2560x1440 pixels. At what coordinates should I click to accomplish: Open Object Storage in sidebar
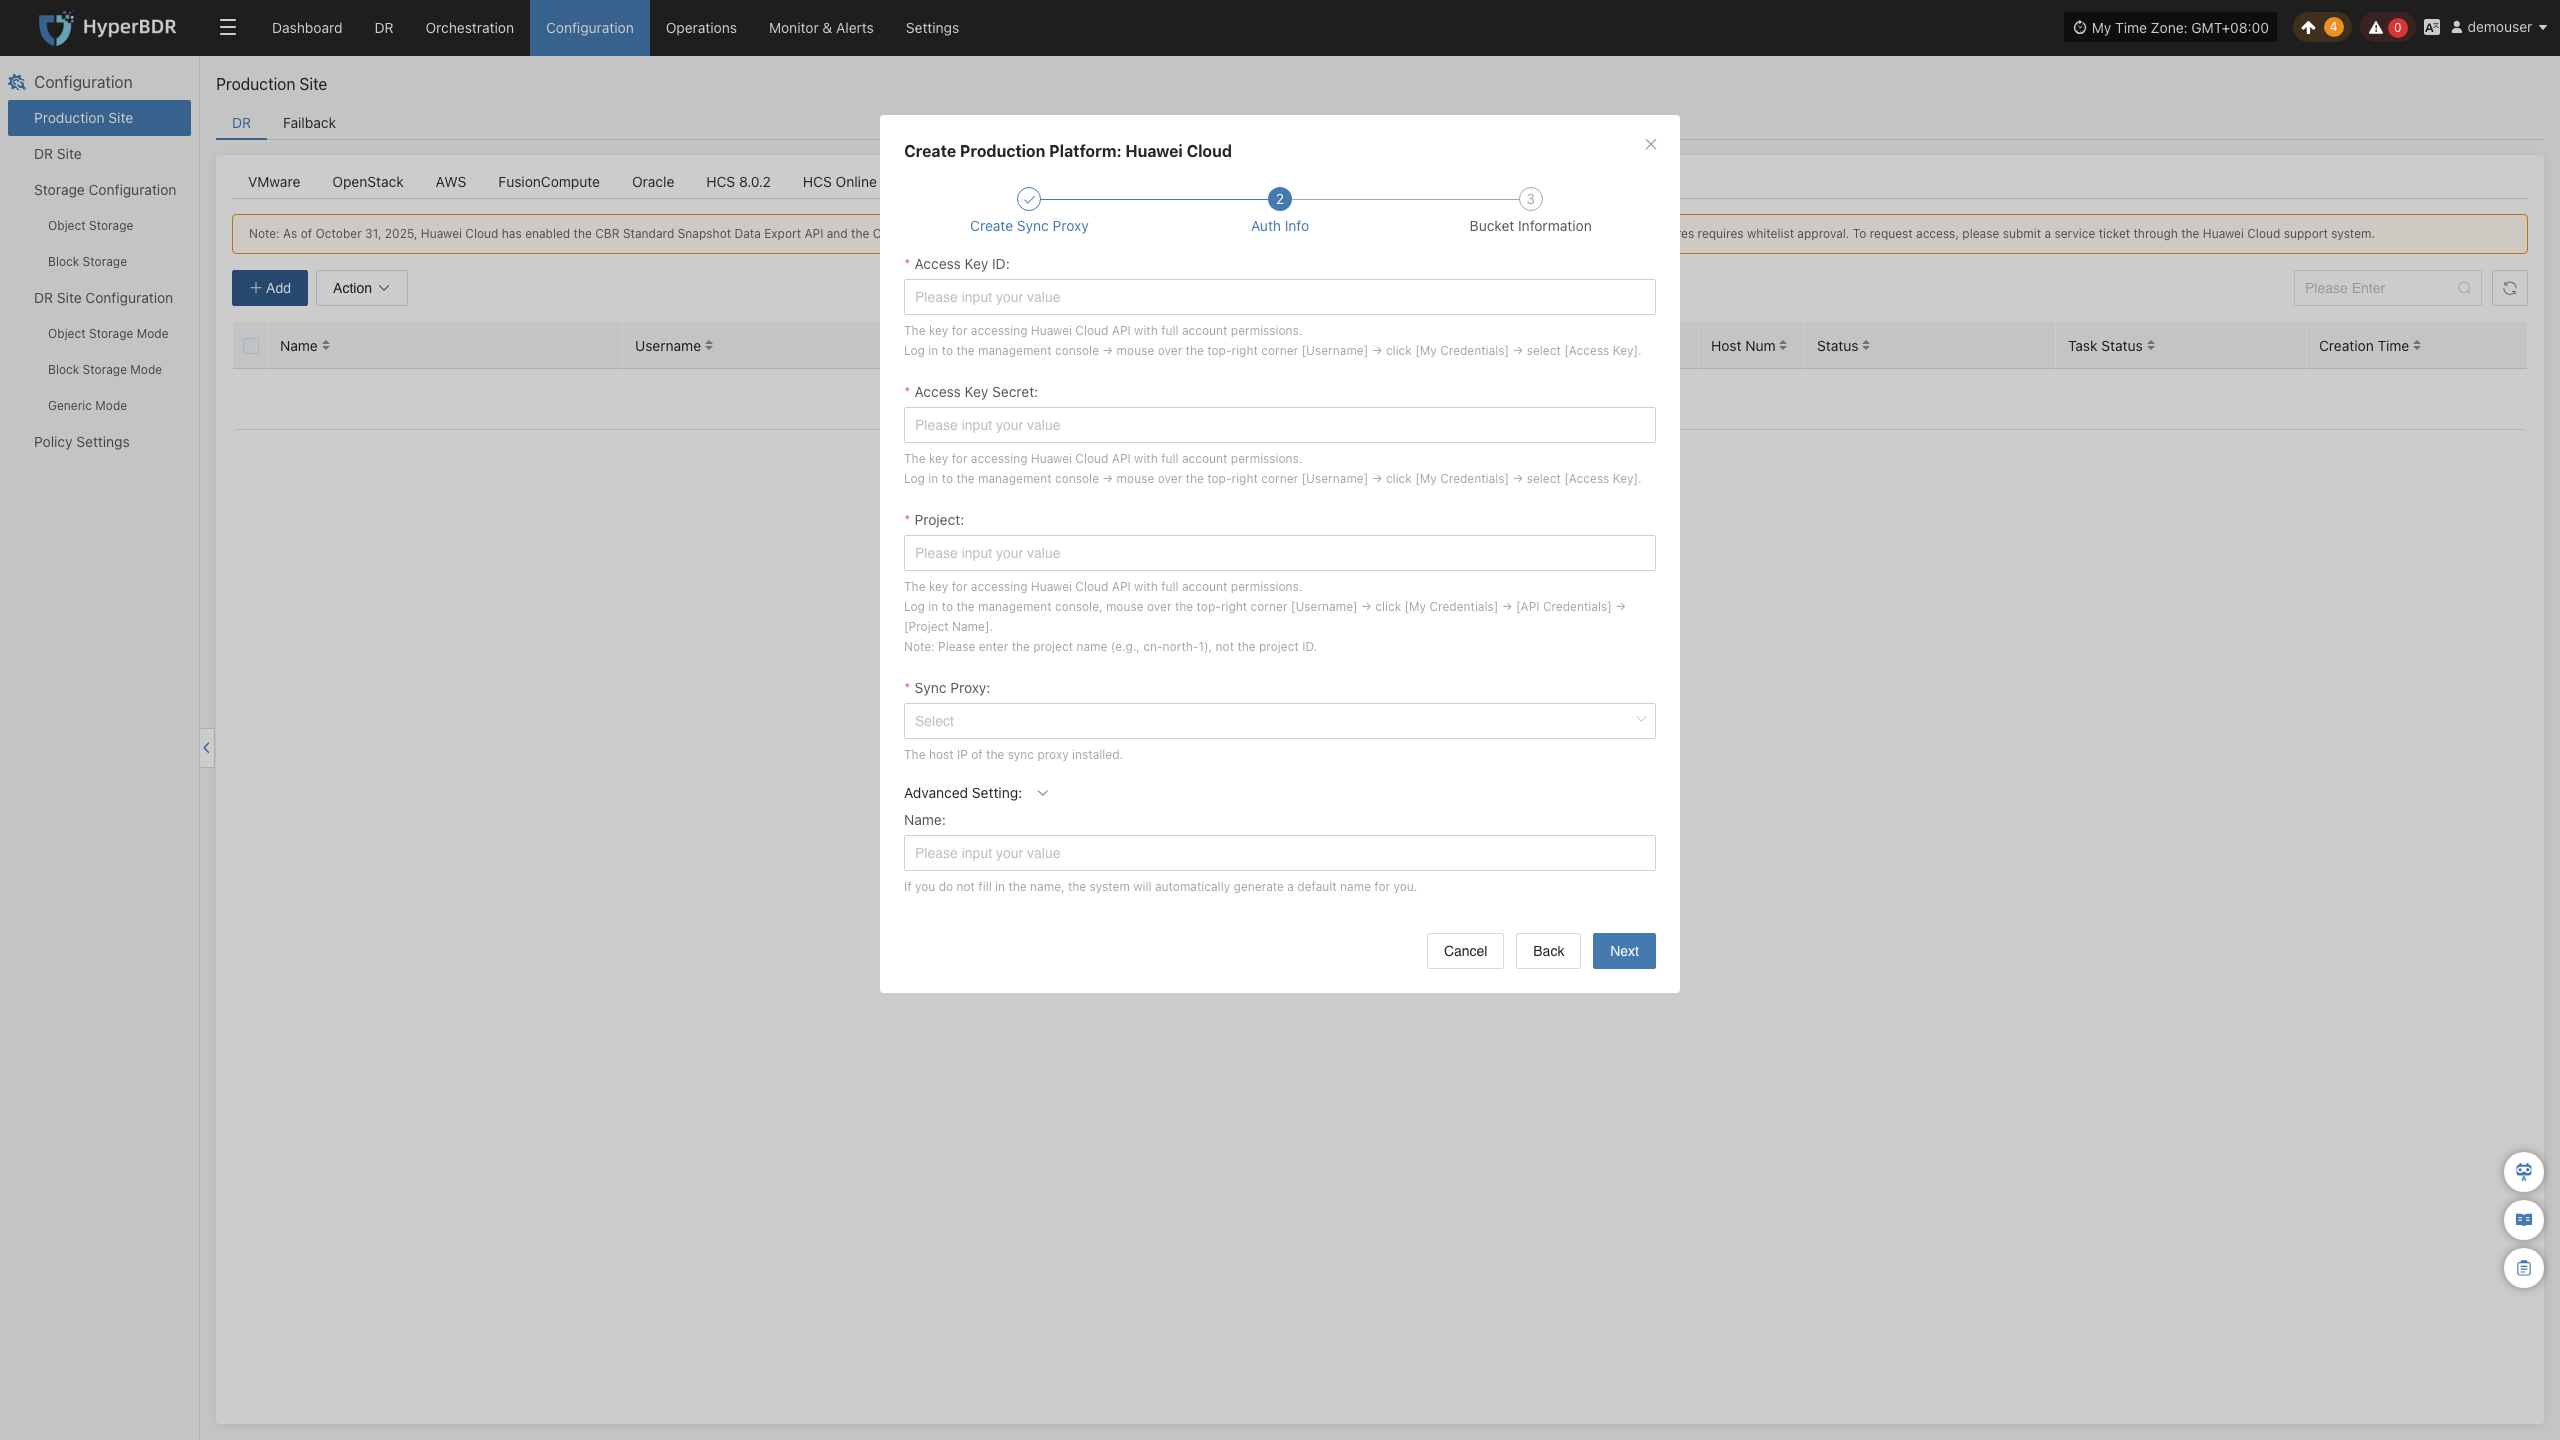point(99,226)
